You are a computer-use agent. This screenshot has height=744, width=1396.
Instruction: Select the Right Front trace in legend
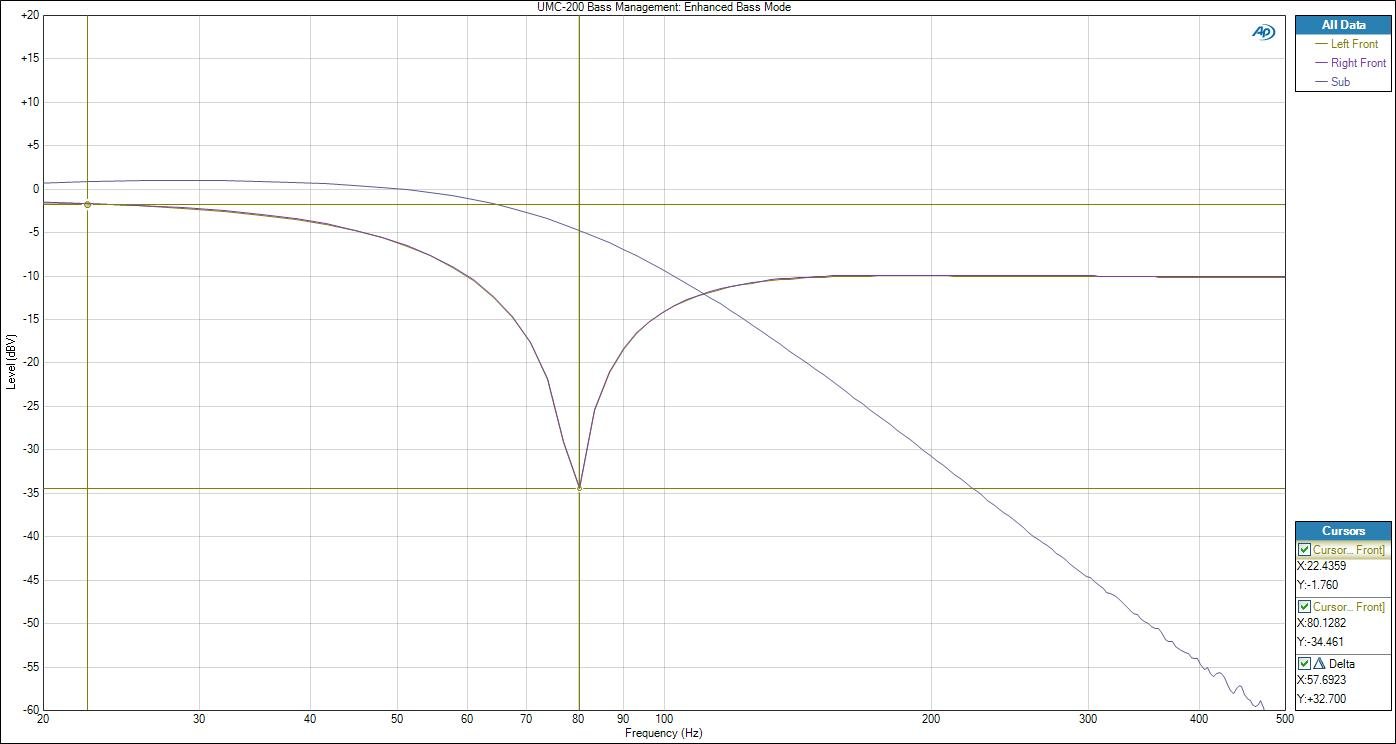coord(1358,63)
